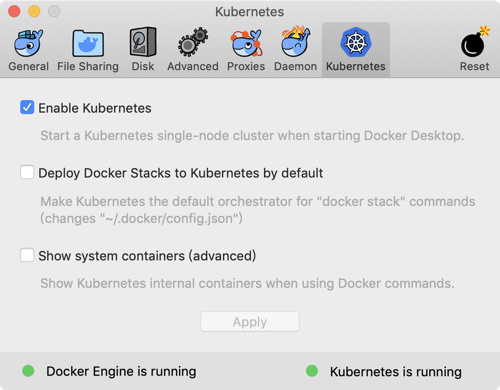Viewport: 500px width, 390px height.
Task: Select the Daemon flaming whale icon
Action: coord(296,42)
